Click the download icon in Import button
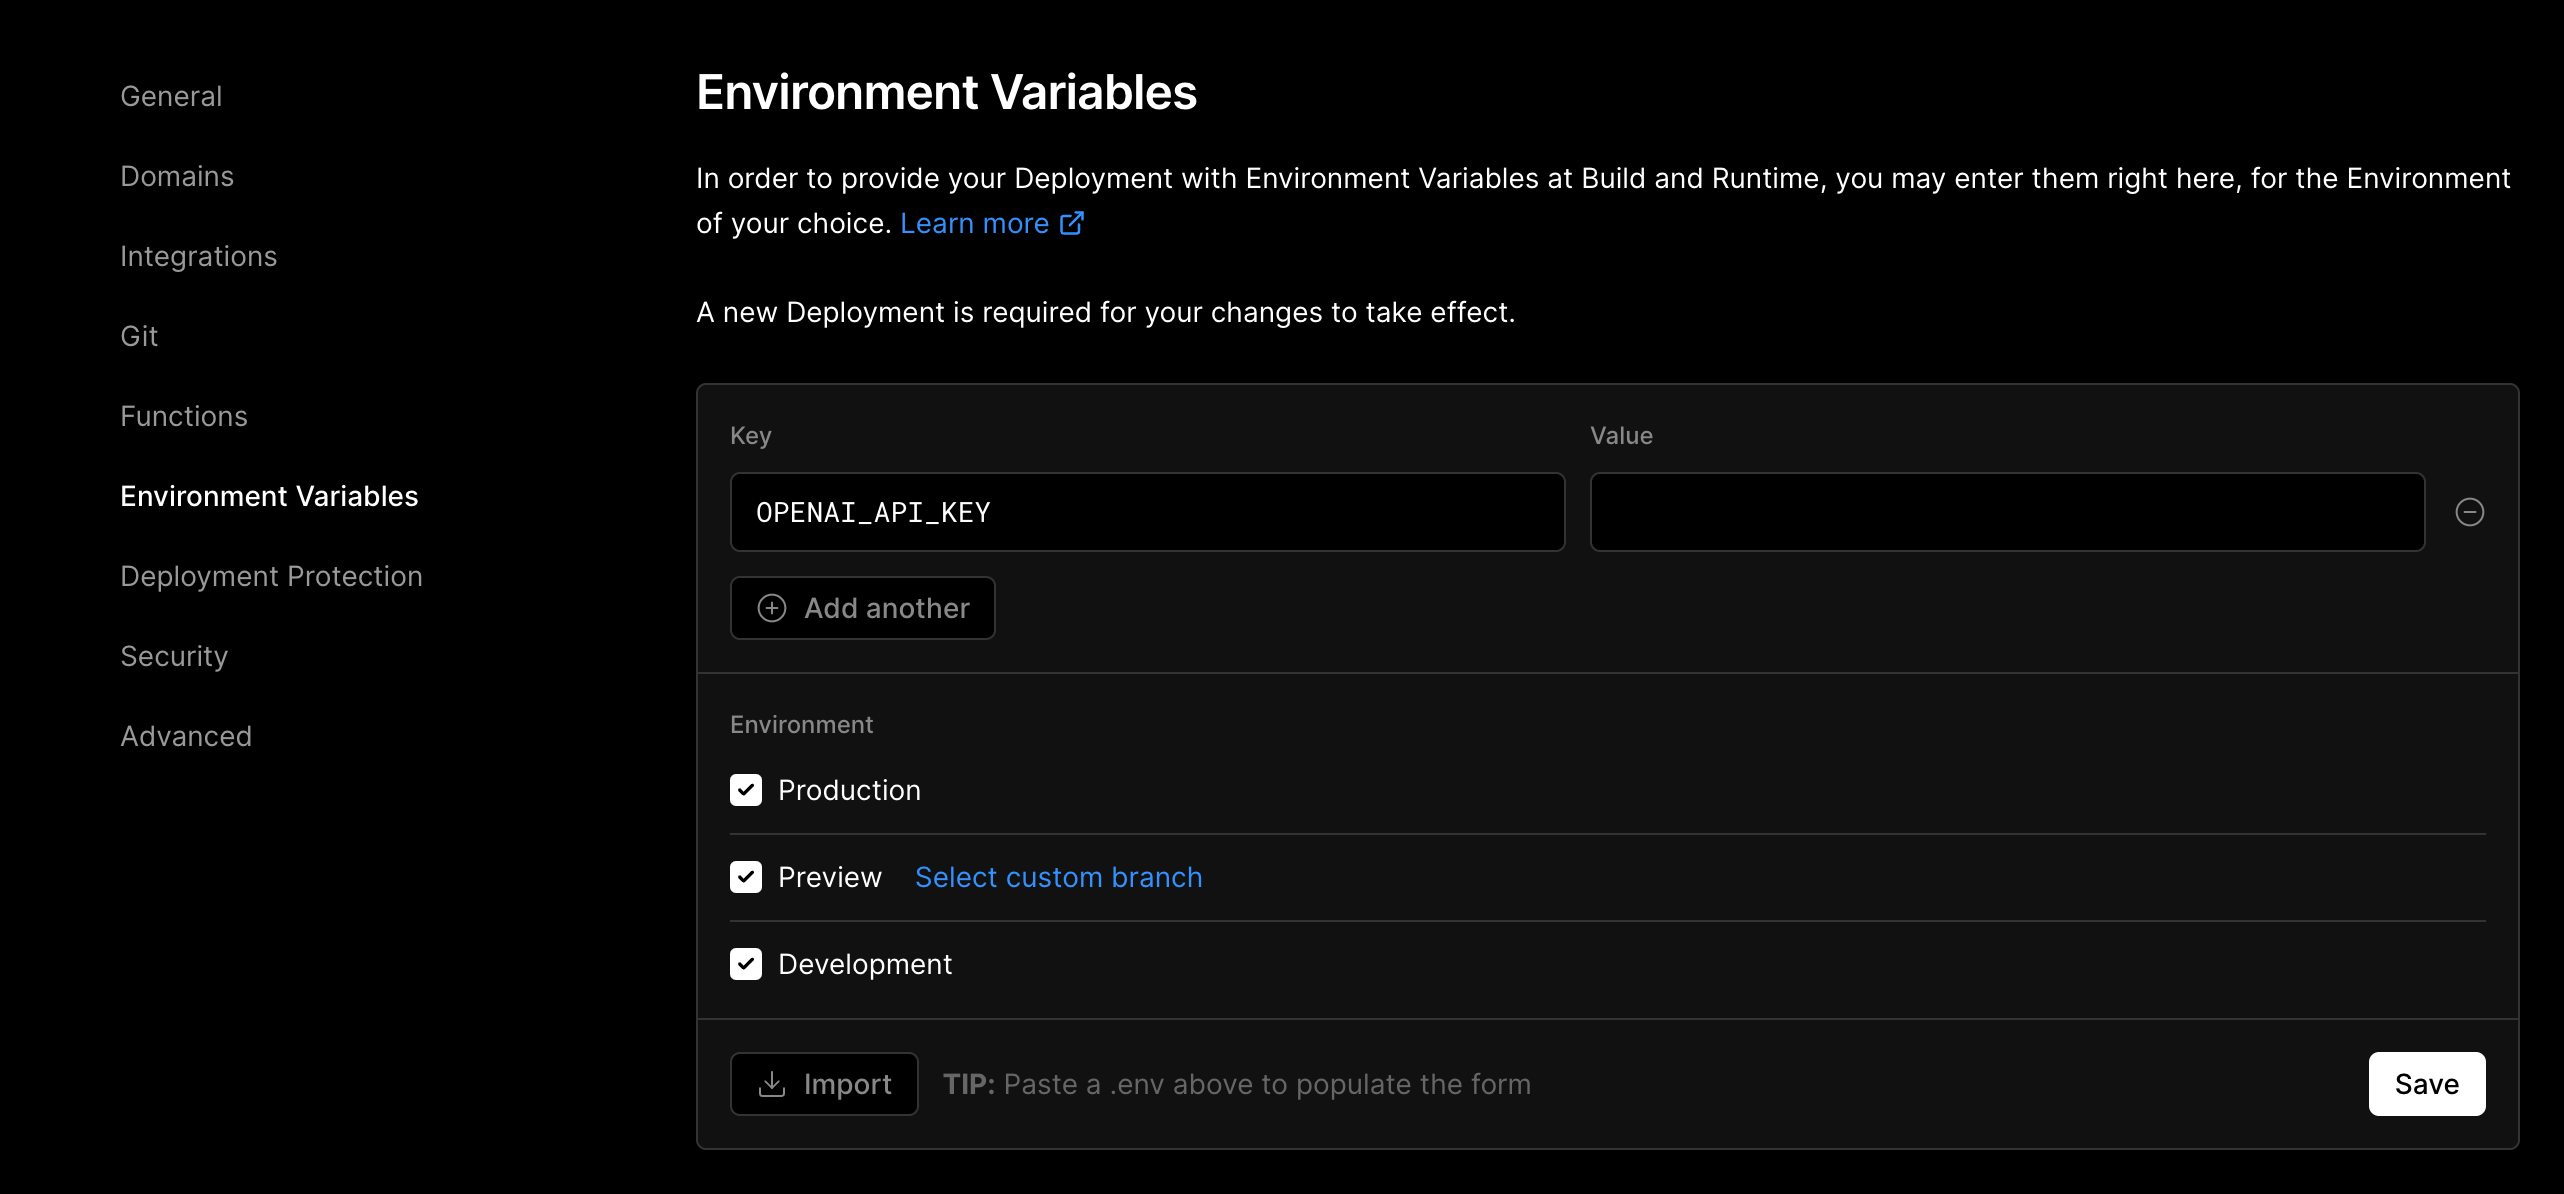This screenshot has width=2564, height=1194. click(772, 1084)
